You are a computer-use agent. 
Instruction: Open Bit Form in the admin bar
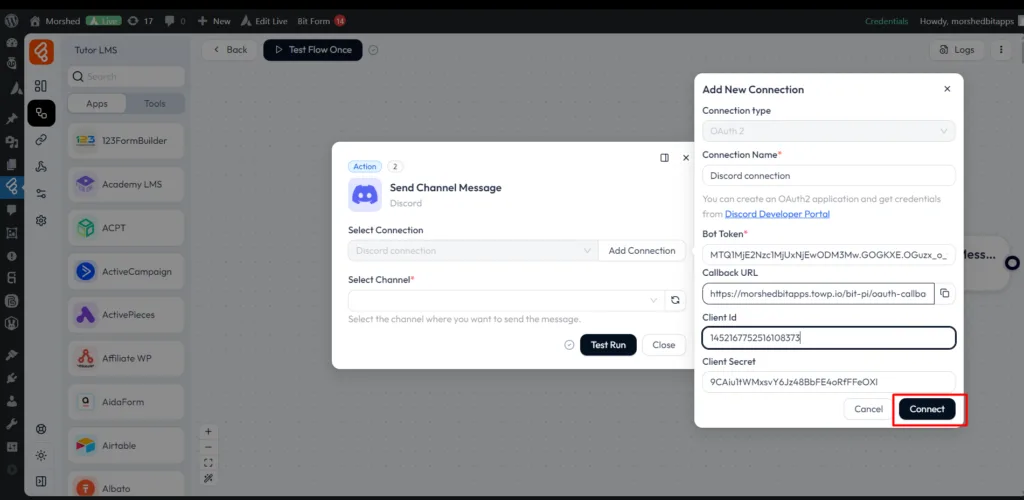click(x=321, y=21)
